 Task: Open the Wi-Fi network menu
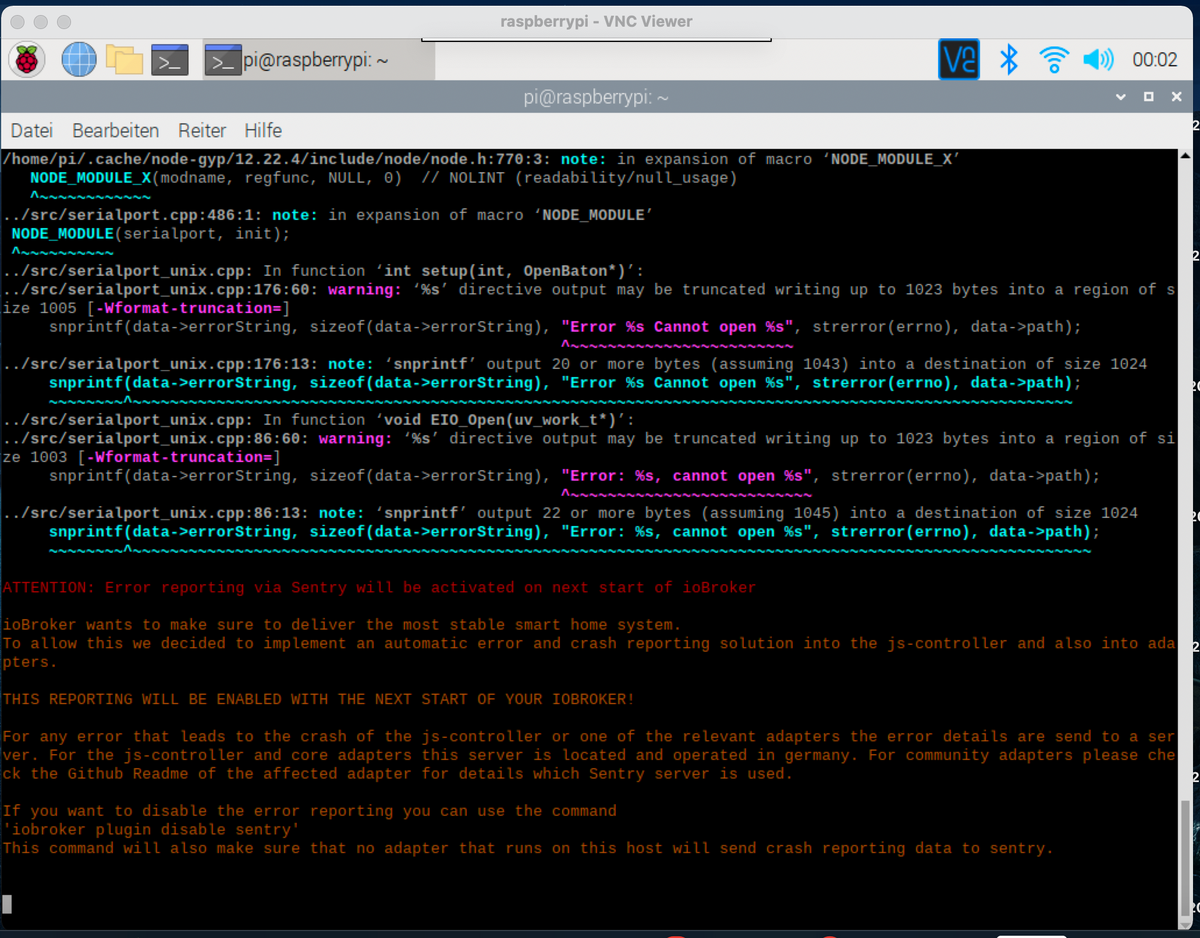point(1053,60)
